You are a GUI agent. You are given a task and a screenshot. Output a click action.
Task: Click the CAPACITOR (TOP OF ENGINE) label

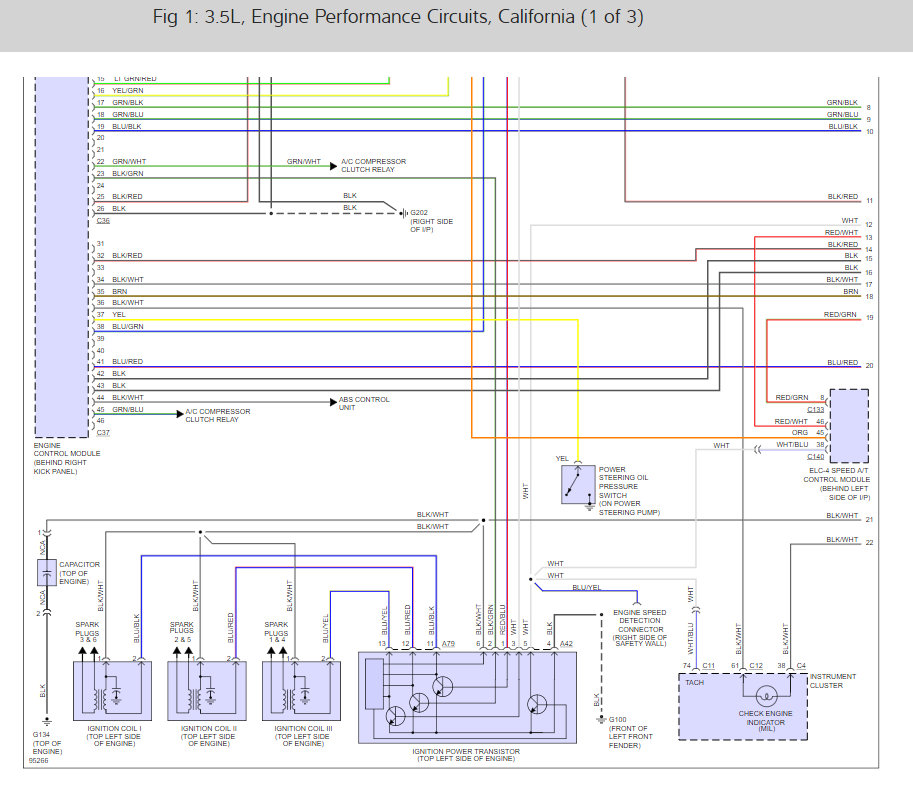79,573
